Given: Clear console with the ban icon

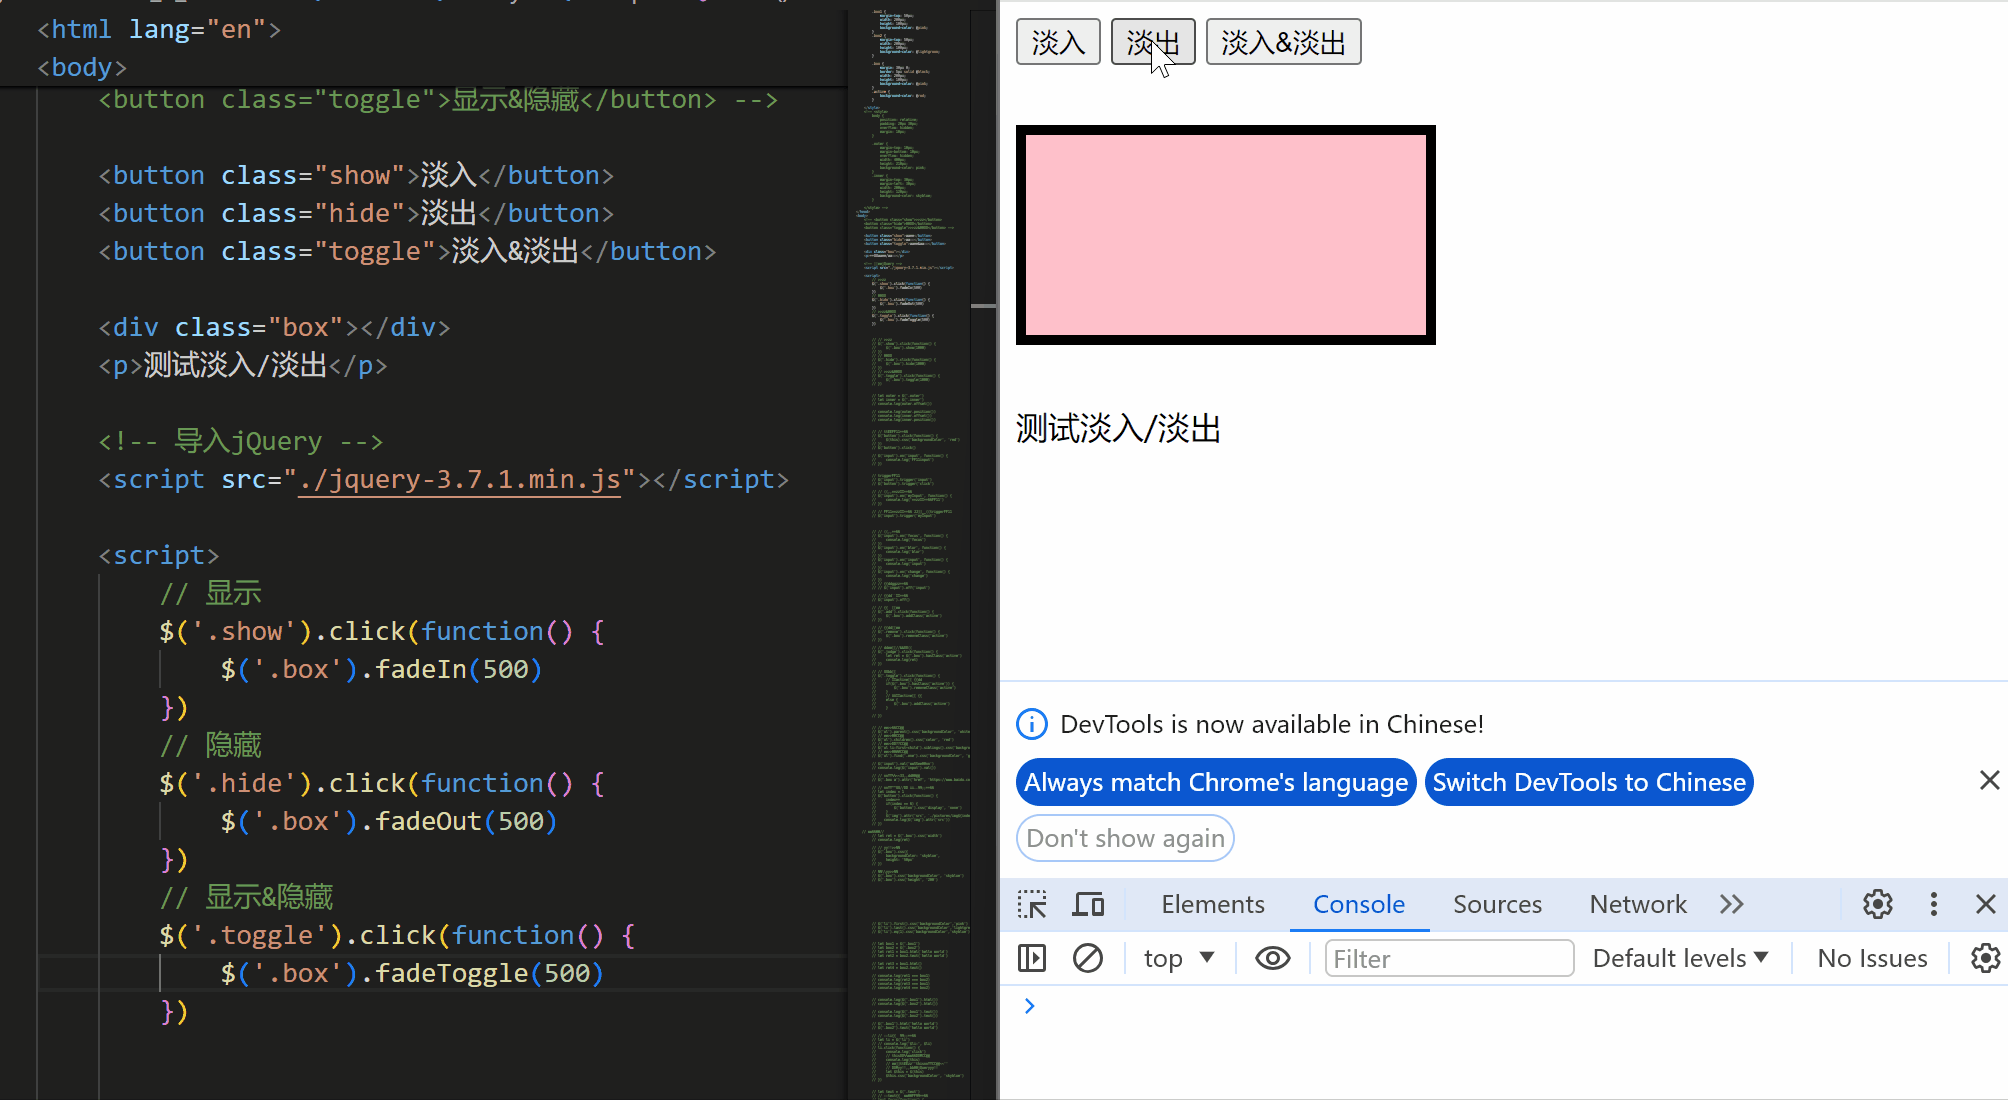Looking at the screenshot, I should click(x=1087, y=959).
